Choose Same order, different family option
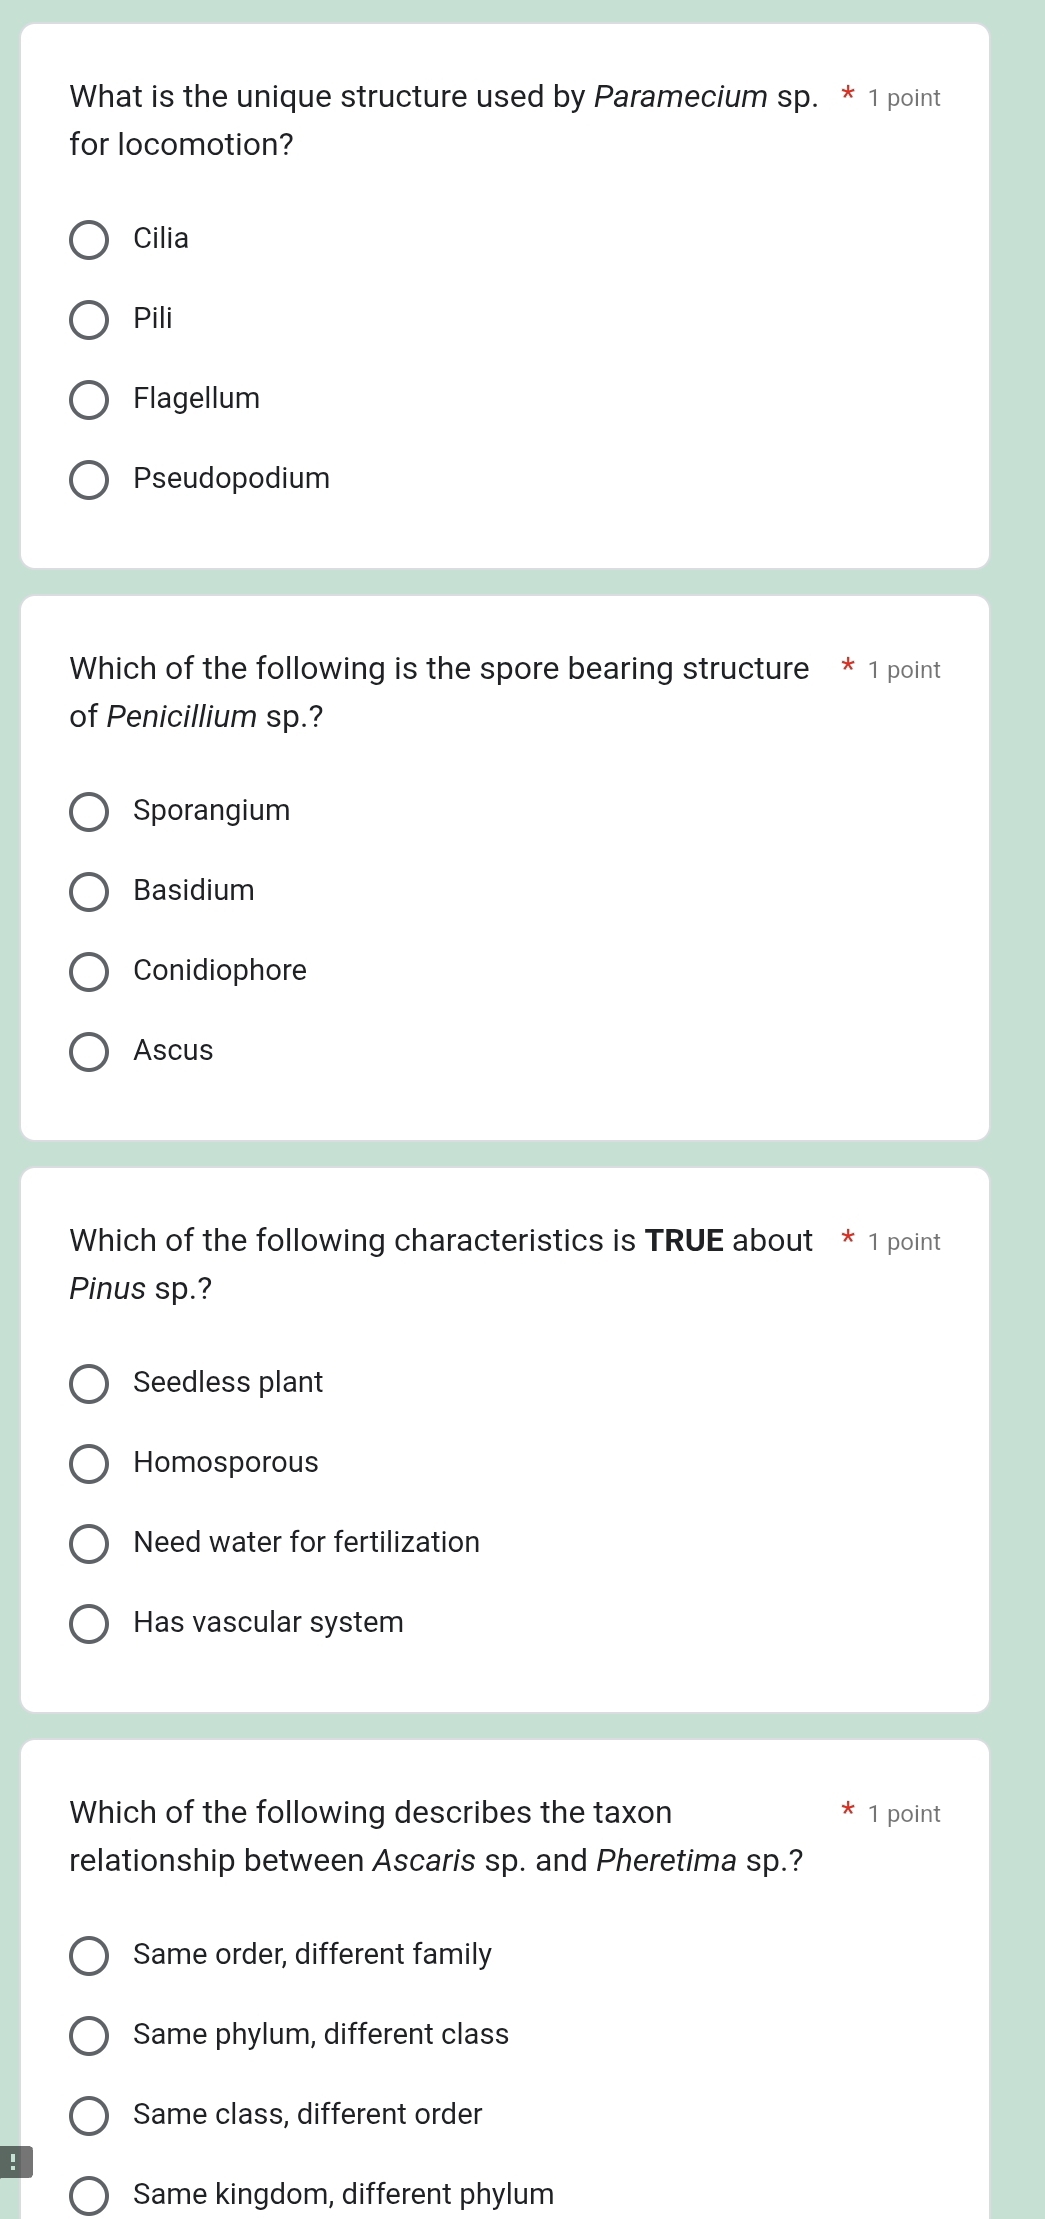This screenshot has width=1045, height=2219. pyautogui.click(x=90, y=1955)
